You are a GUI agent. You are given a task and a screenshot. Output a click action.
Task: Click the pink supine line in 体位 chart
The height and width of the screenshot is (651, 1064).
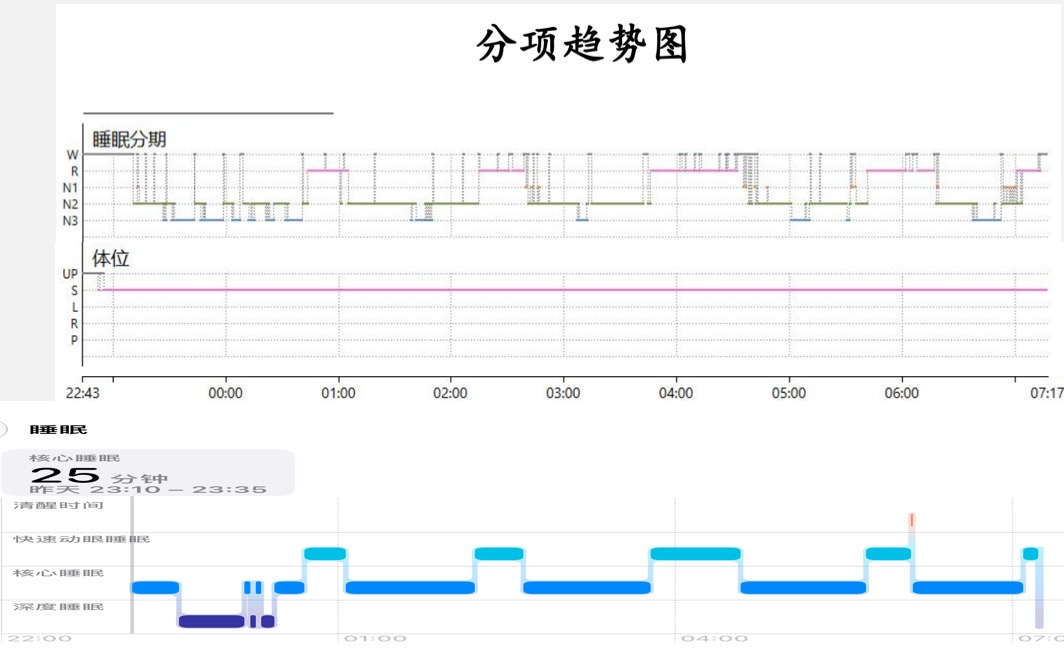[574, 290]
